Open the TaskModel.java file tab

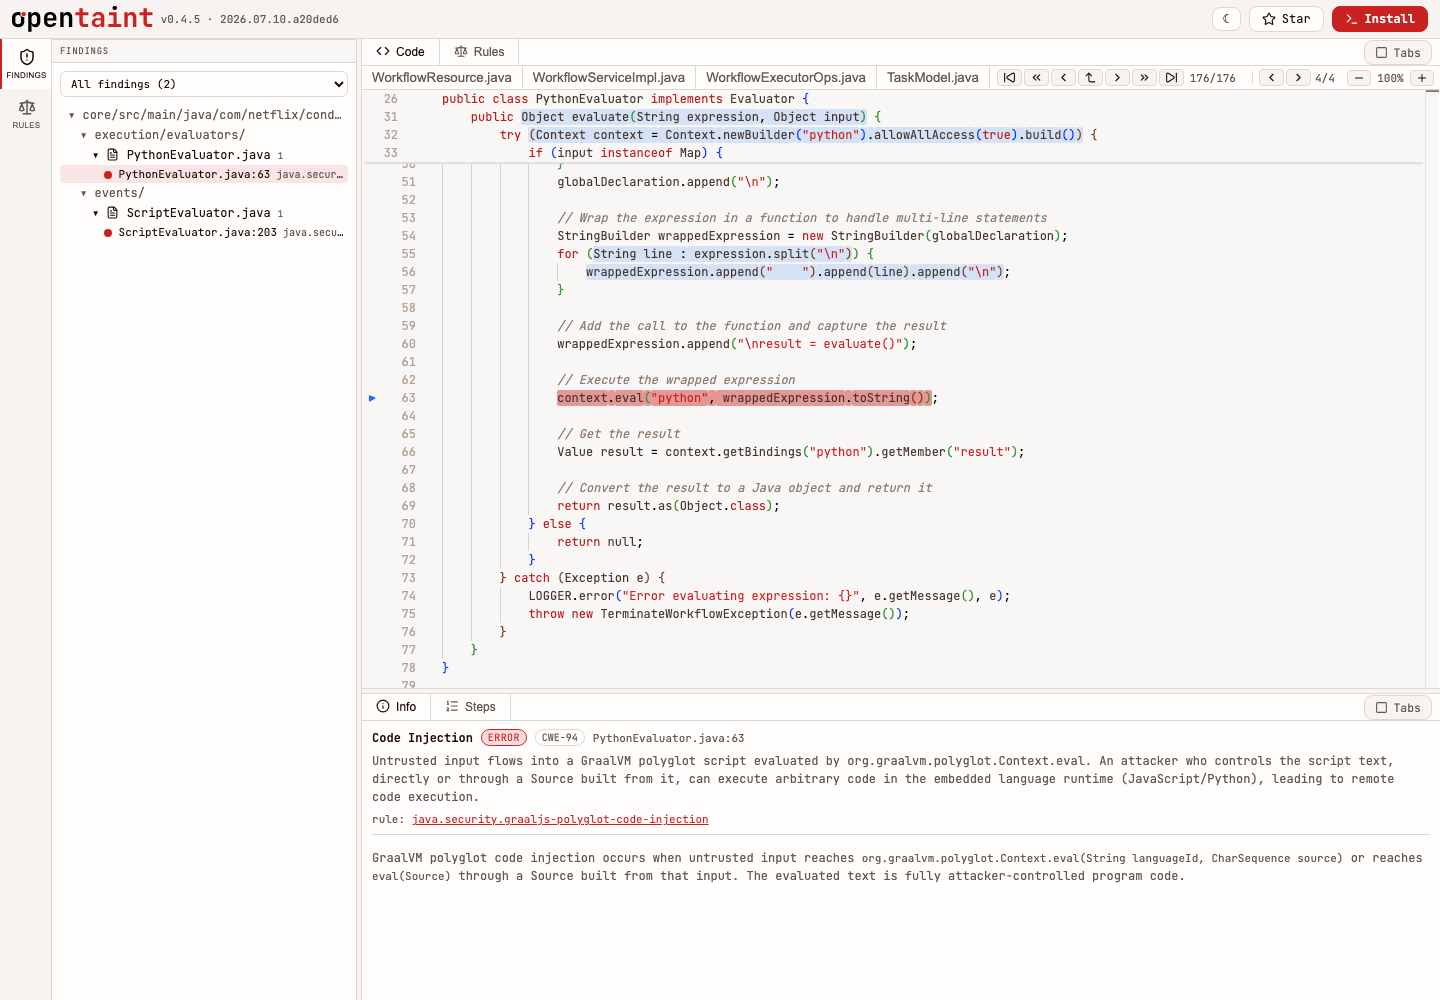tap(933, 77)
